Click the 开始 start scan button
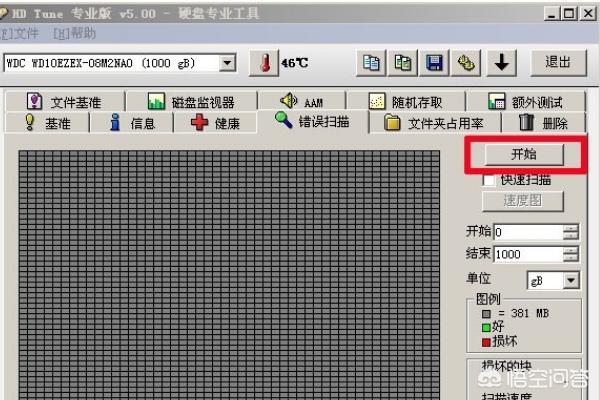Image resolution: width=600 pixels, height=400 pixels. pos(524,154)
